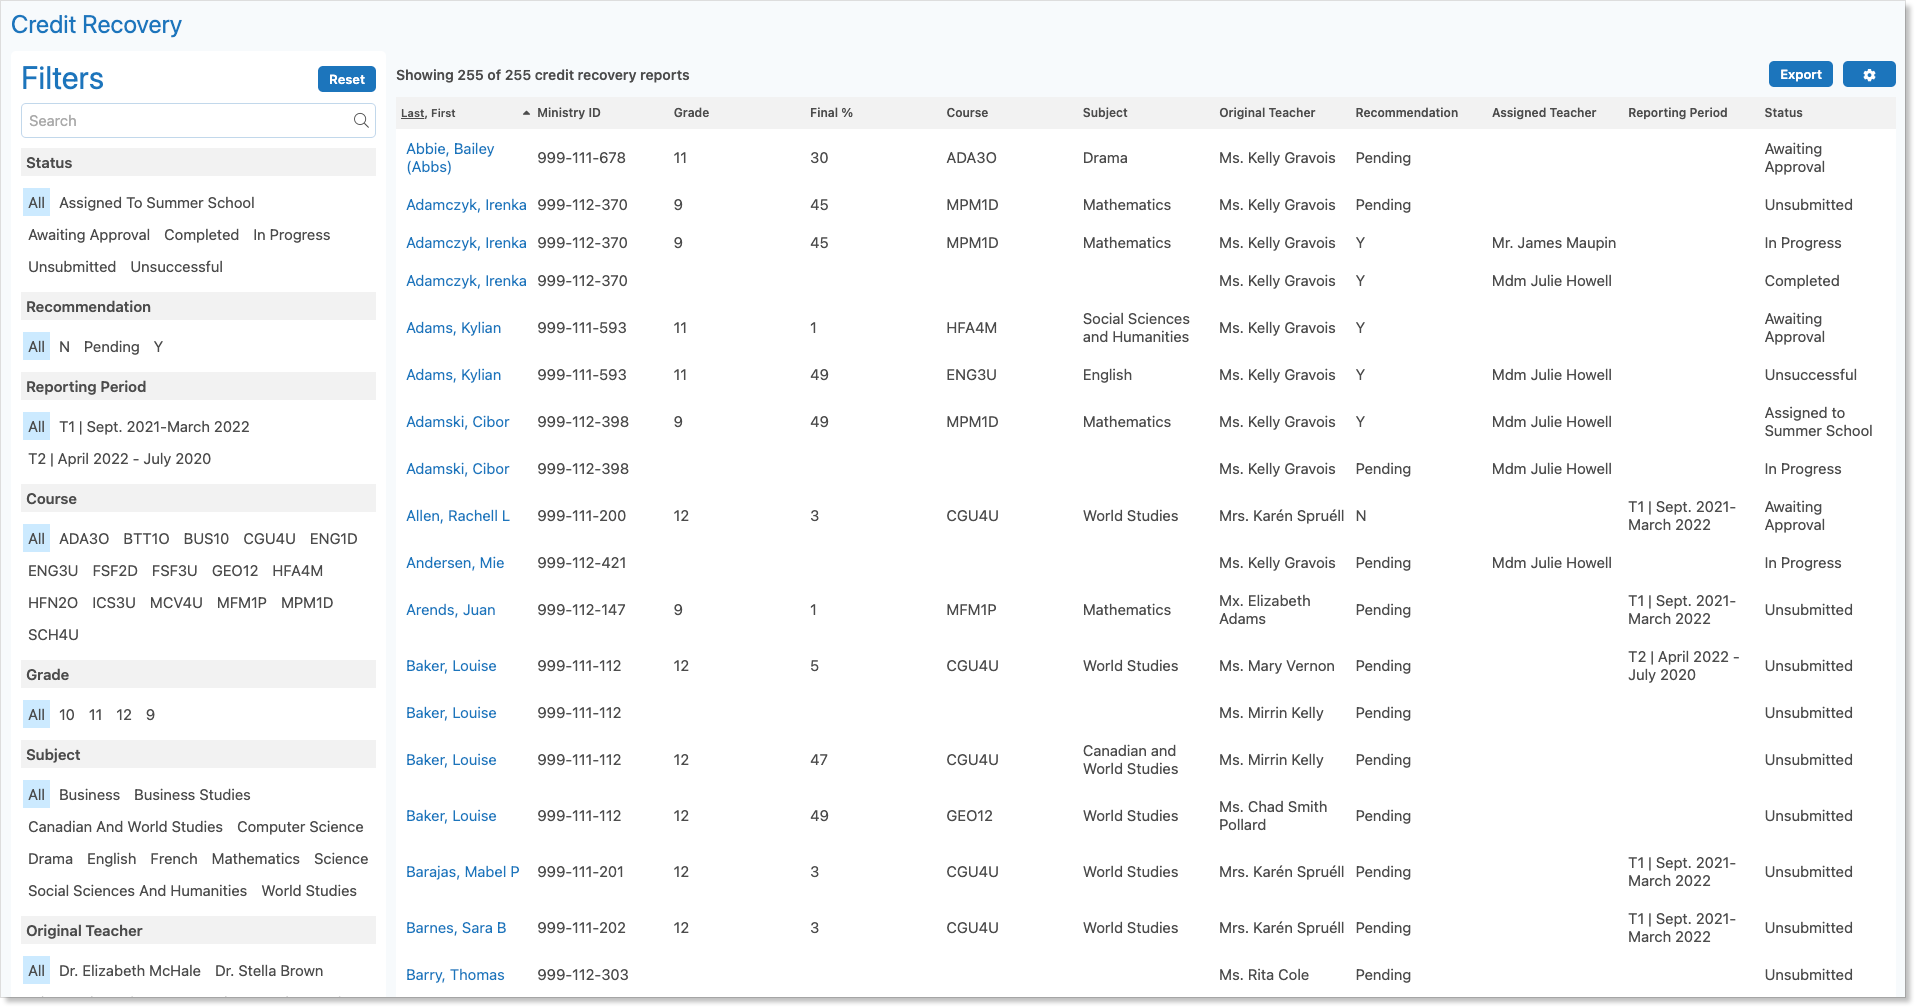This screenshot has height=1008, width=1916.
Task: Open Adams, Kylian ENG3U row link
Action: [454, 375]
